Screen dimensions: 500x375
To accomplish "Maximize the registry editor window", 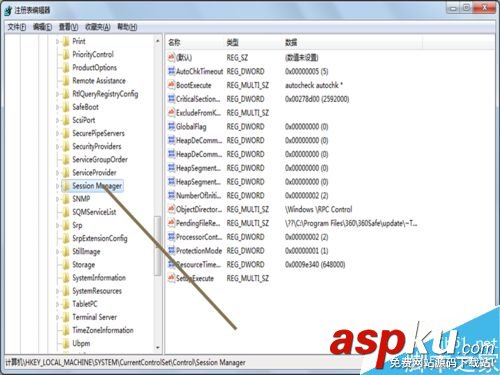I will coord(466,8).
